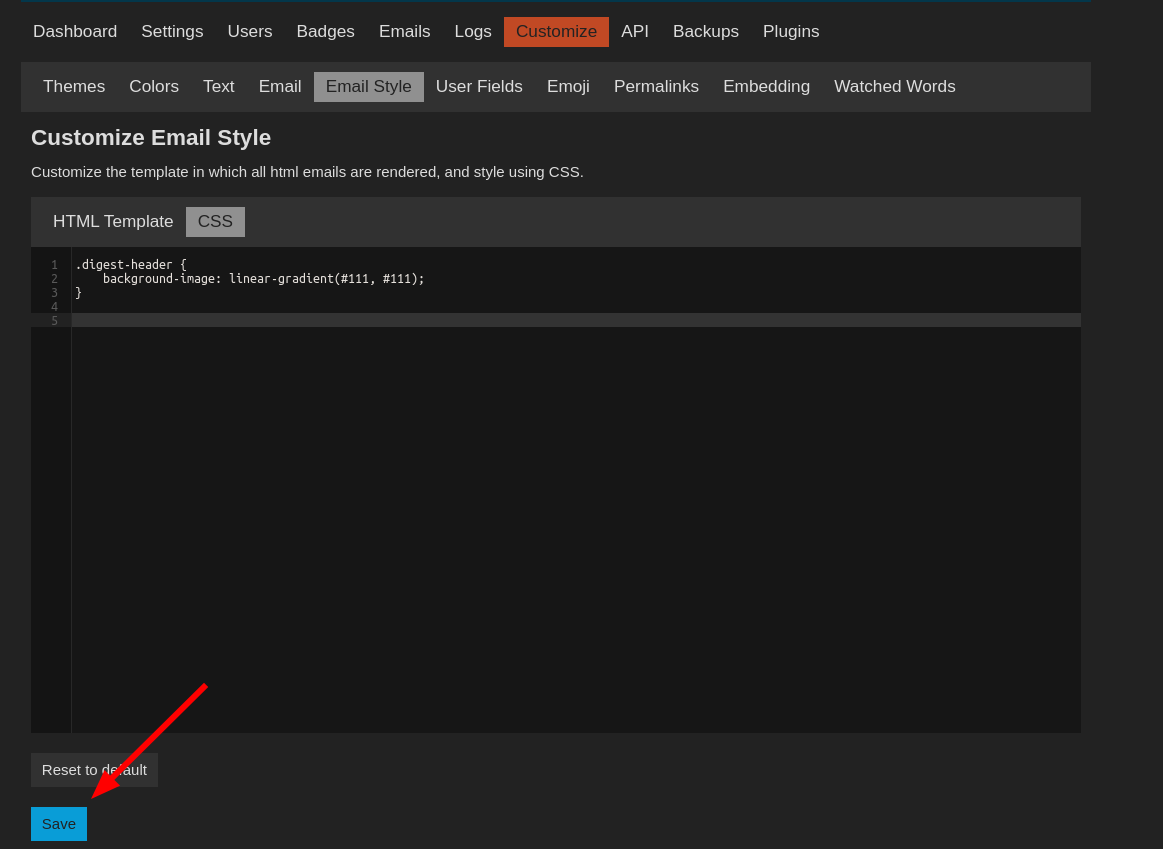1163x849 pixels.
Task: Click the Reset to default button
Action: click(x=94, y=770)
